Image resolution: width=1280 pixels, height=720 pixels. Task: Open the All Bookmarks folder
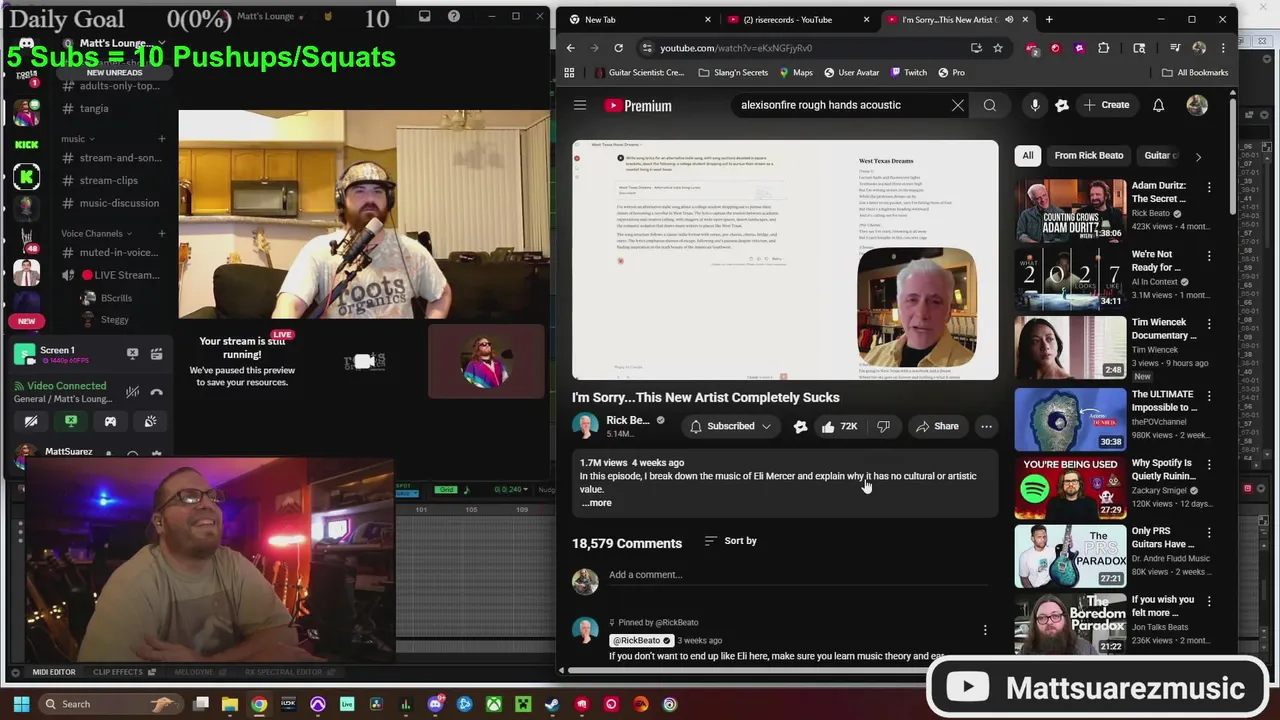[1195, 72]
